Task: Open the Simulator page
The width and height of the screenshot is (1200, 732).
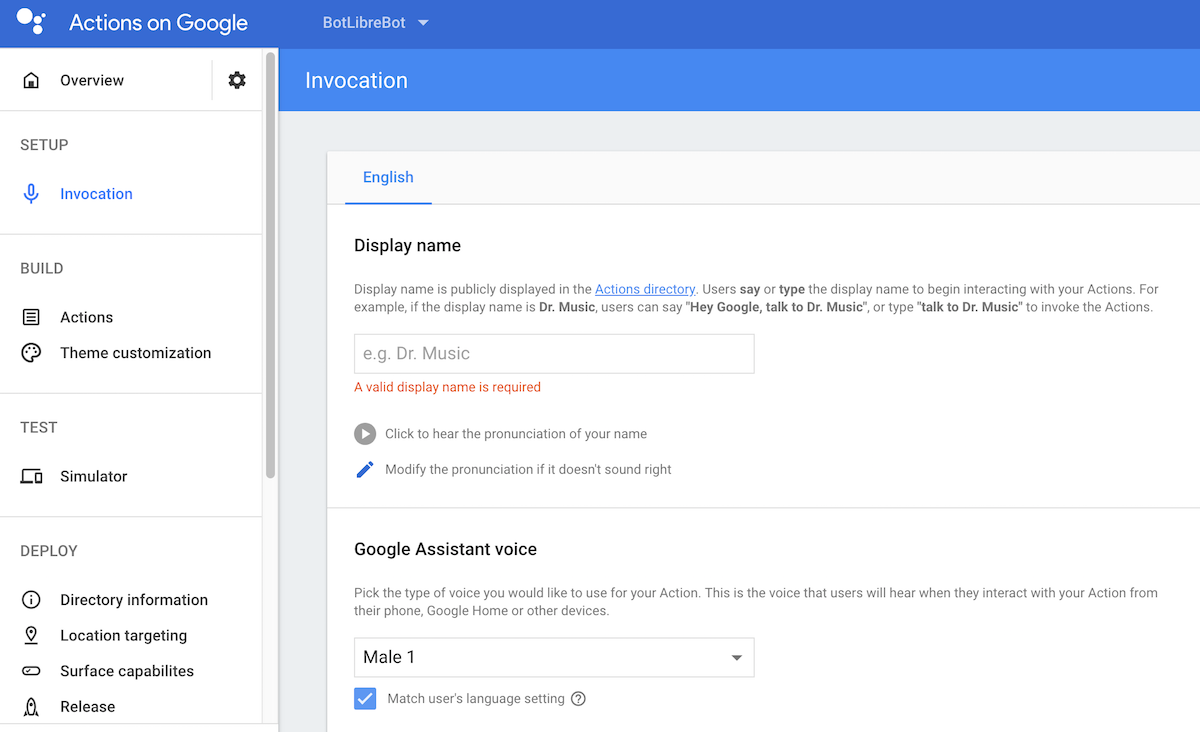Action: click(94, 477)
